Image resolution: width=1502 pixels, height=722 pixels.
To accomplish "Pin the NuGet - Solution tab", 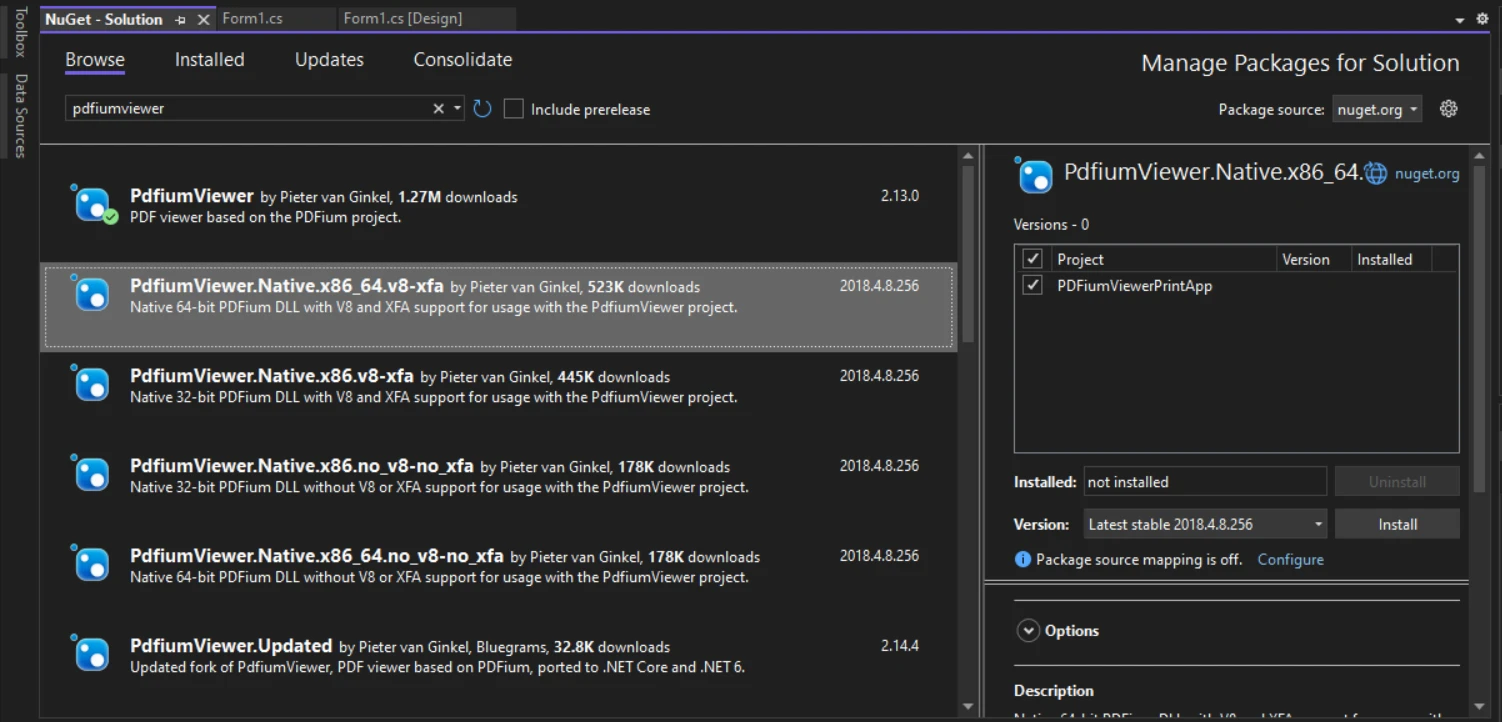I will coord(180,20).
